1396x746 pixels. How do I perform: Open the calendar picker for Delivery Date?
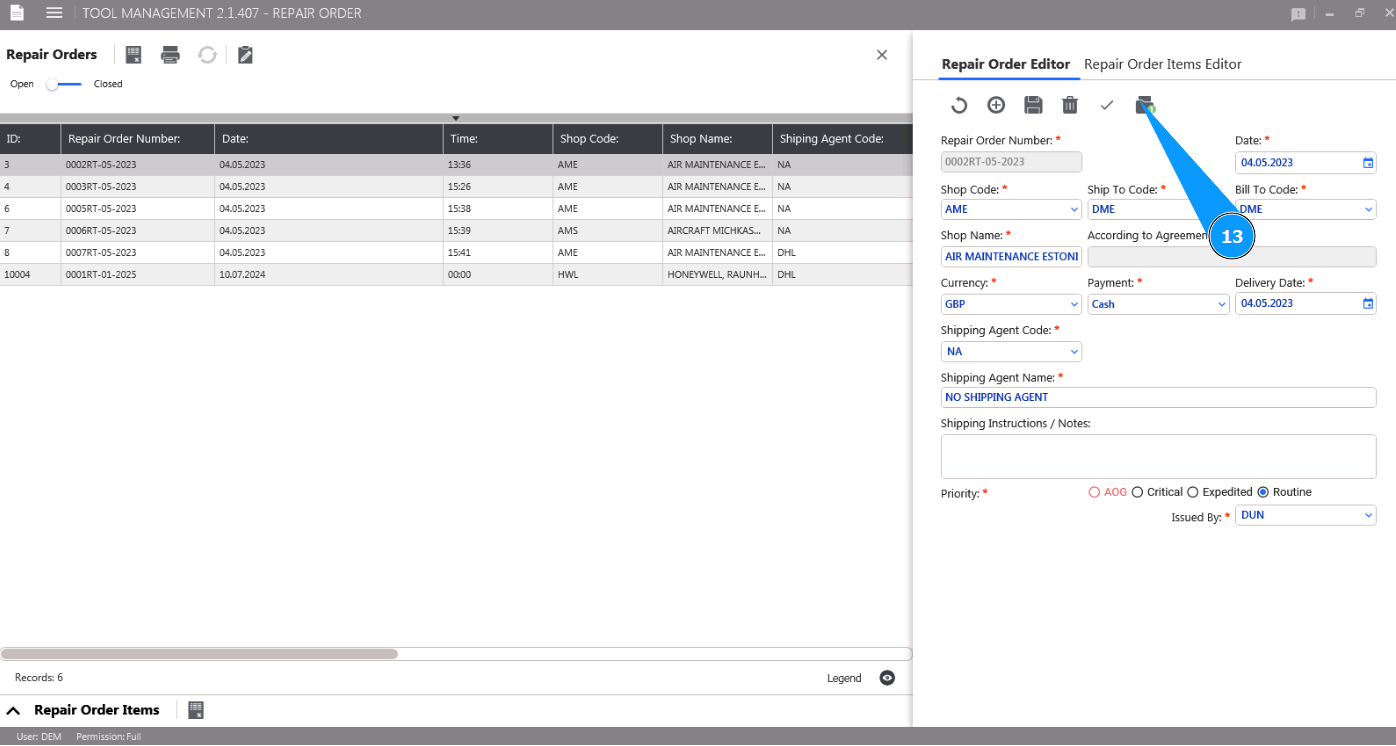(1368, 304)
